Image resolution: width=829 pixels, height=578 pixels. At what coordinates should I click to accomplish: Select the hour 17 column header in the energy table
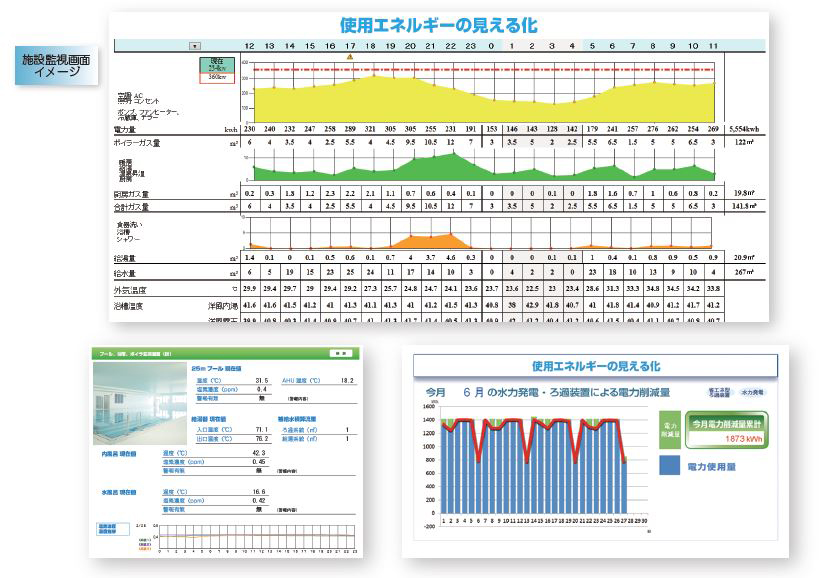(350, 46)
